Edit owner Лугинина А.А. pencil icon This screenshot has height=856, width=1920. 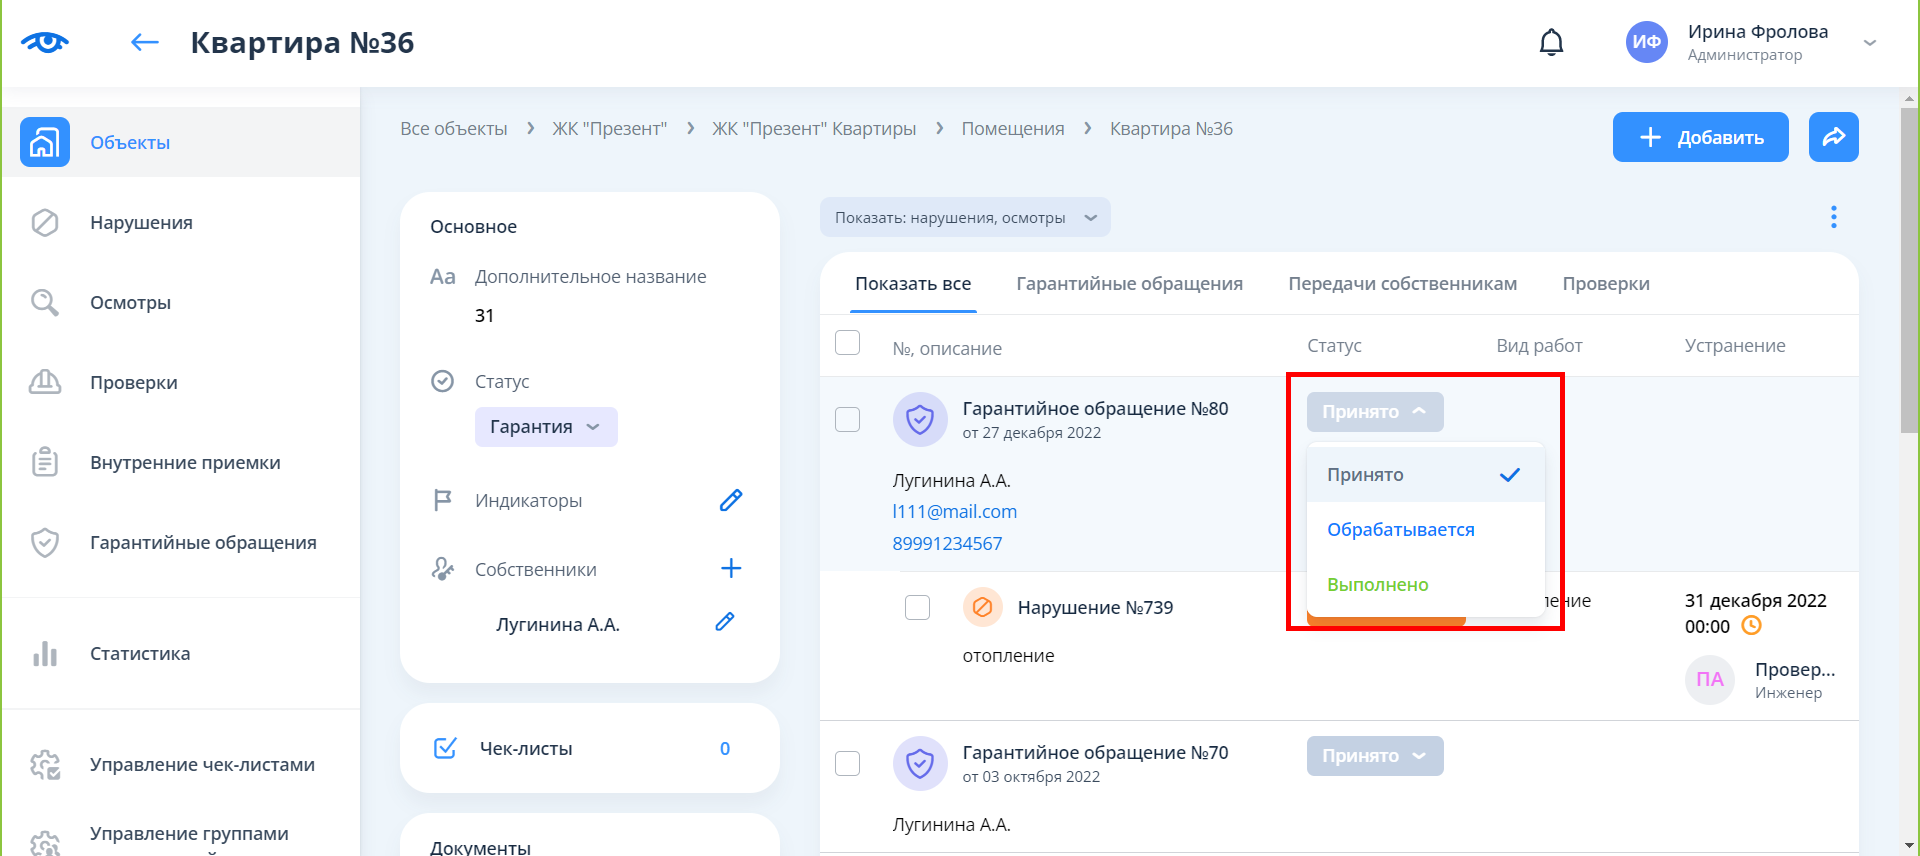click(725, 622)
